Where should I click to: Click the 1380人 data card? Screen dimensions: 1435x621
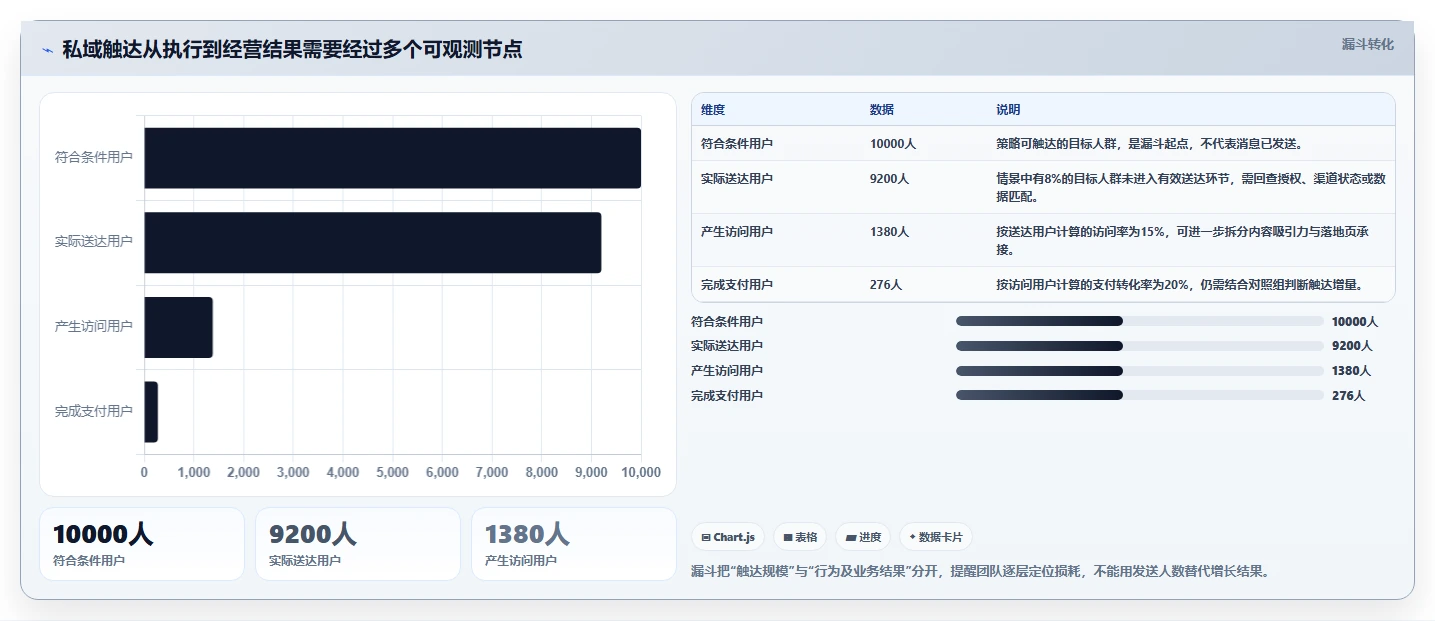tap(574, 544)
